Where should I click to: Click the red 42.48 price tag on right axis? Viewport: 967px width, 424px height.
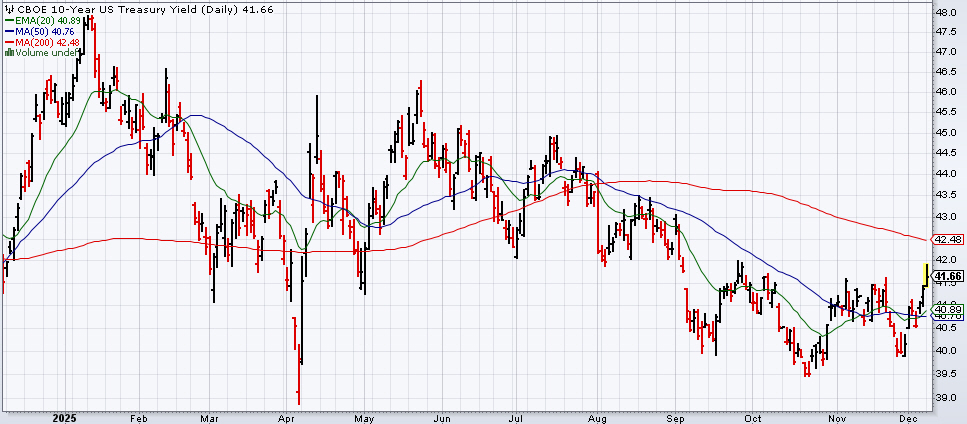click(x=947, y=239)
